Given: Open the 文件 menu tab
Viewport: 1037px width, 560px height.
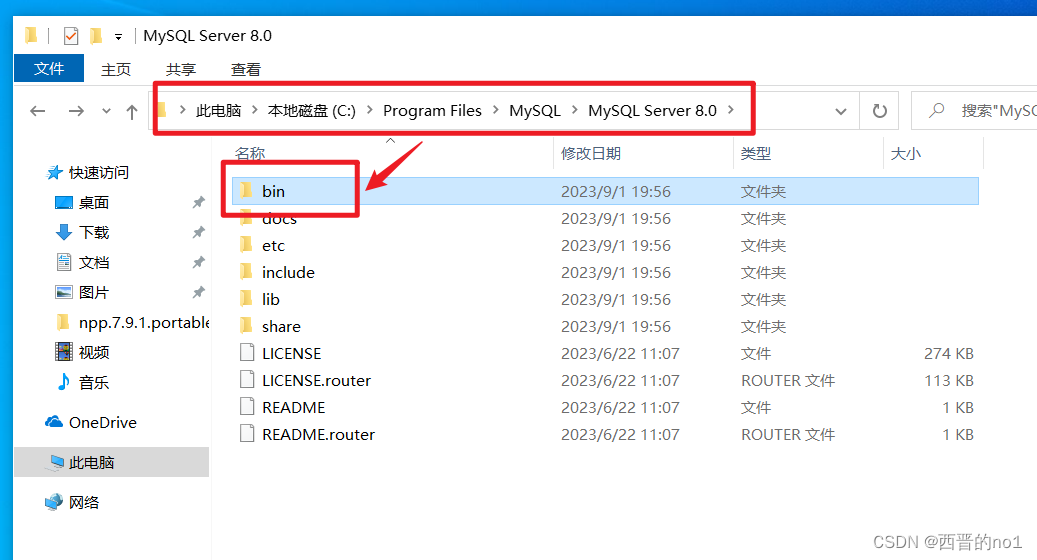Looking at the screenshot, I should click(x=49, y=69).
